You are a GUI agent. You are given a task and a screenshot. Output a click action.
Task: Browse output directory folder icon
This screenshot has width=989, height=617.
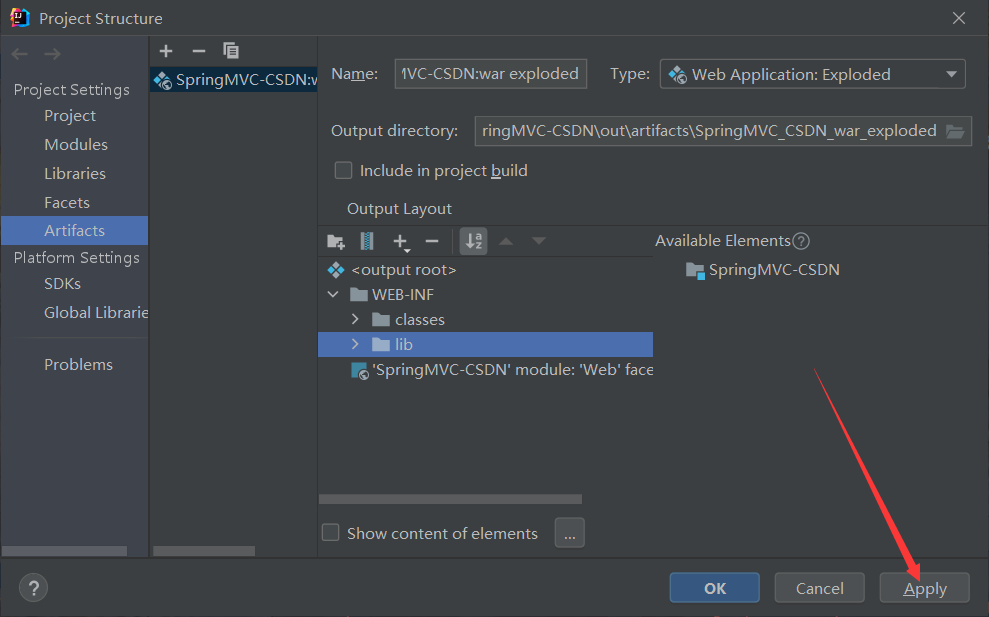coord(955,131)
